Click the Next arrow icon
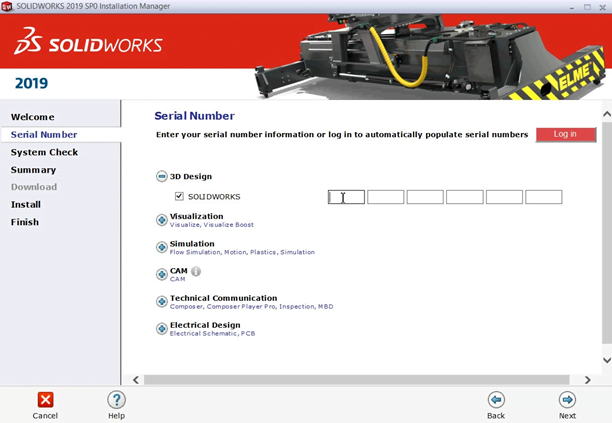612x423 pixels. coord(567,400)
